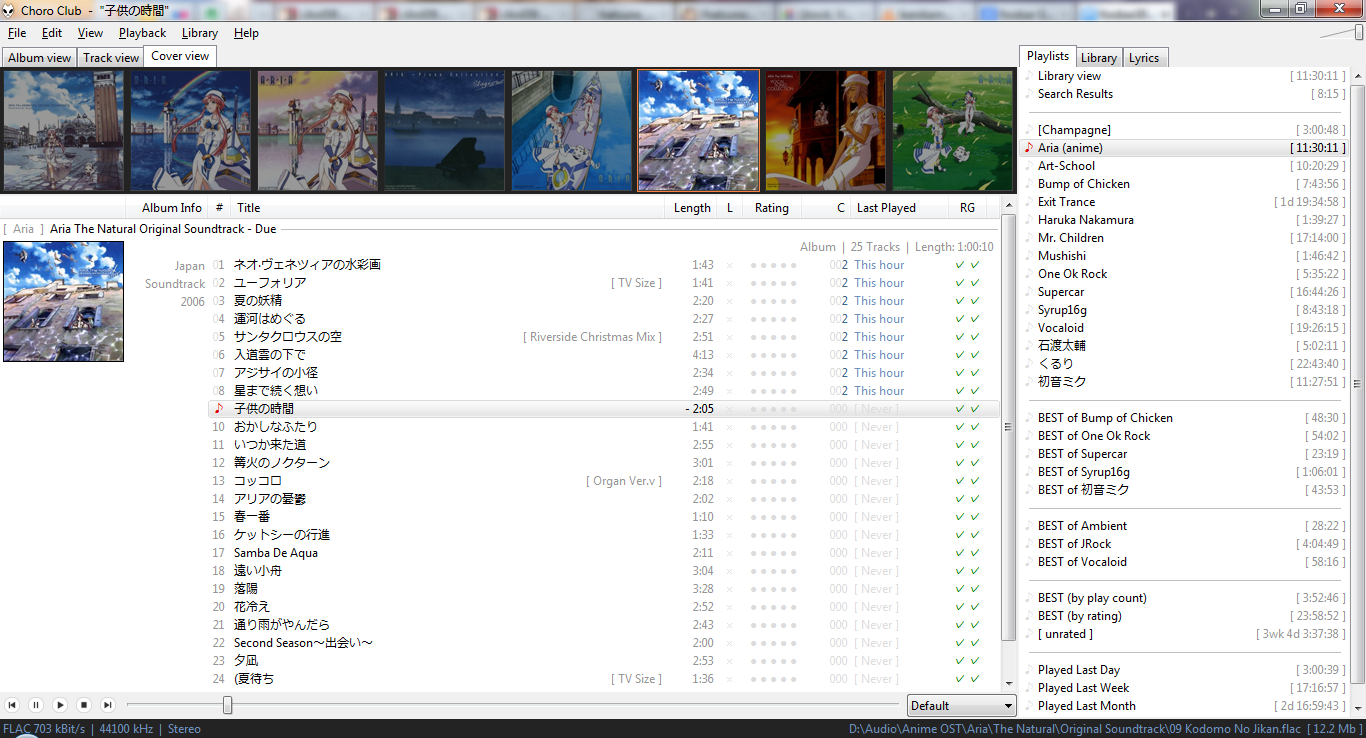The image size is (1366, 738).
Task: Switch to the Lyrics tab in the side panel
Action: pyautogui.click(x=1144, y=58)
